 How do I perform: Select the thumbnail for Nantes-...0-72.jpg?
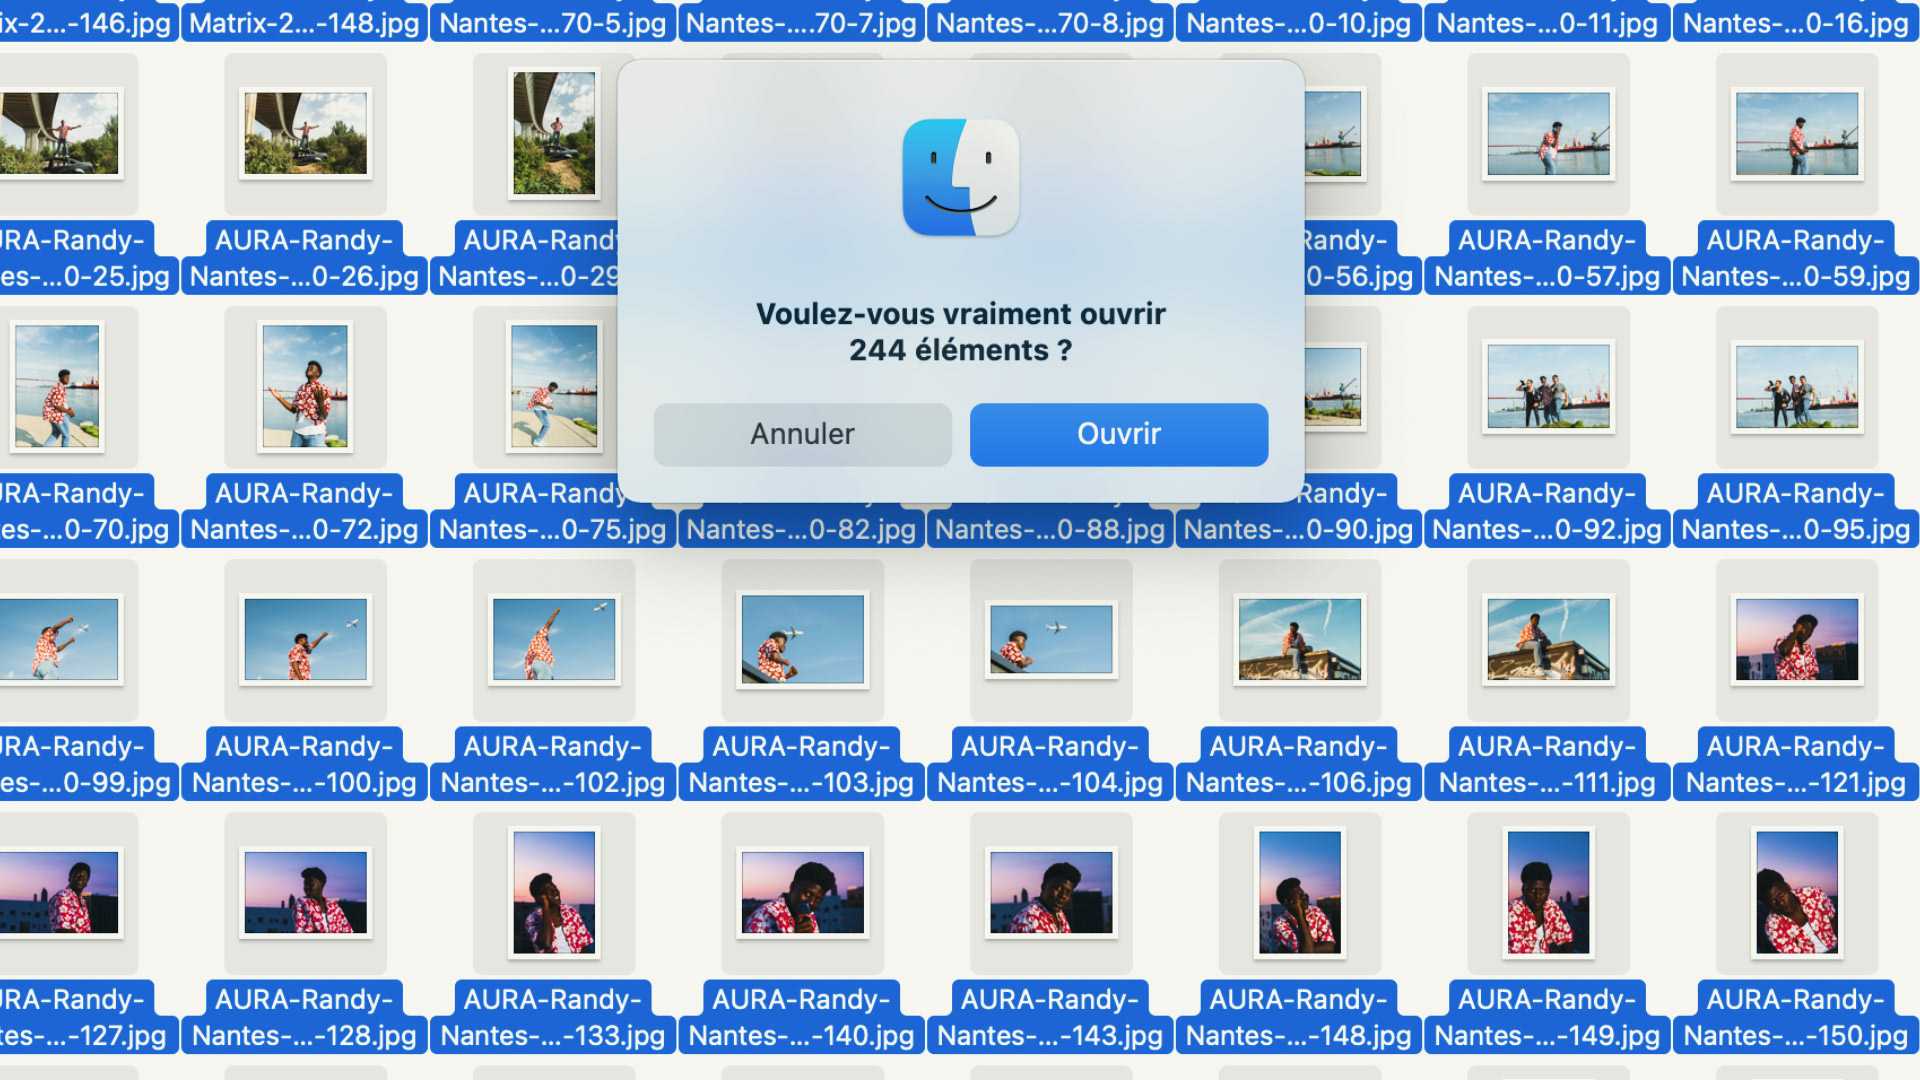(x=305, y=386)
